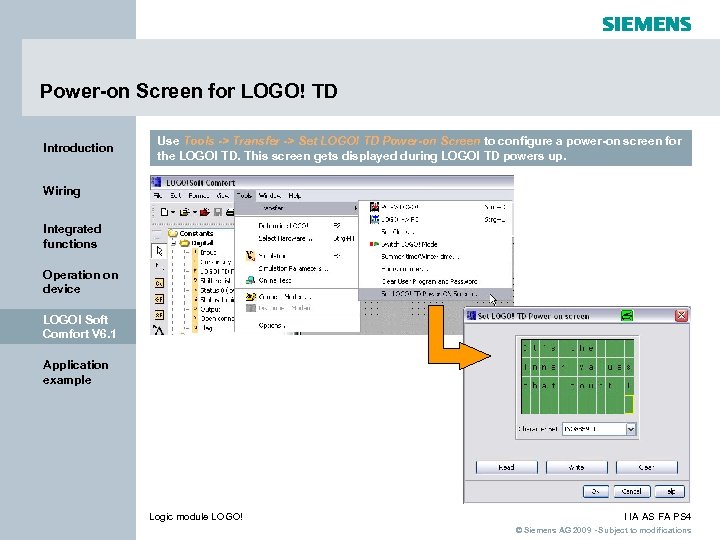Click the OK button in dialog

(596, 491)
